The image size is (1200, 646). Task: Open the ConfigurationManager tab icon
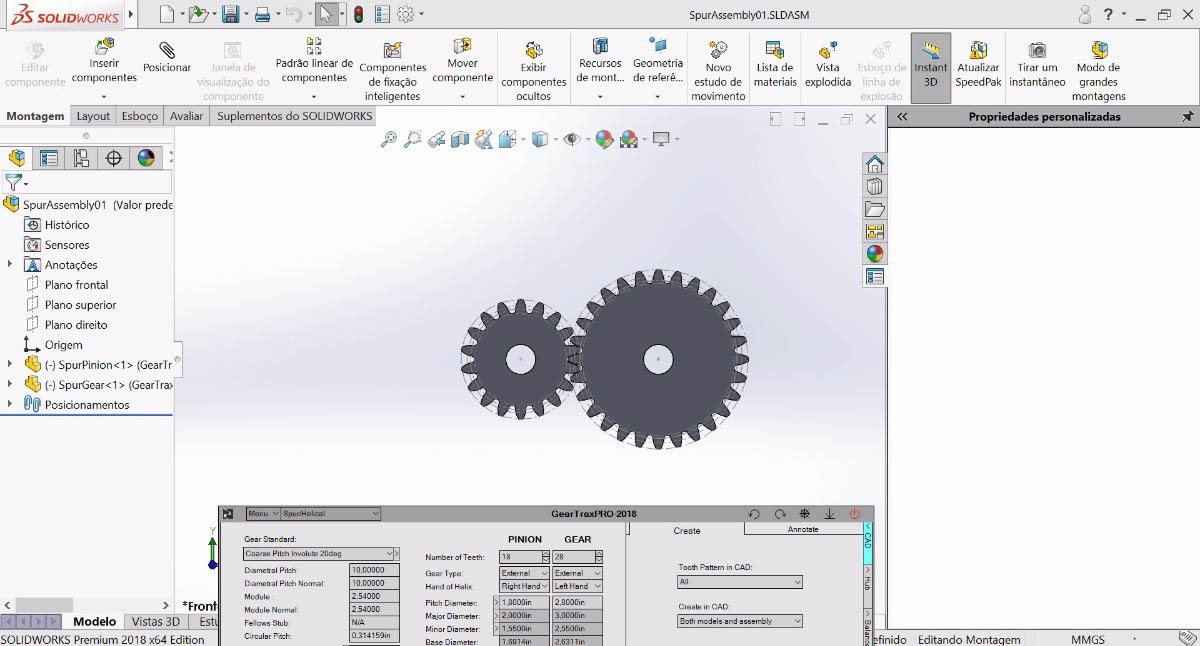pyautogui.click(x=81, y=158)
